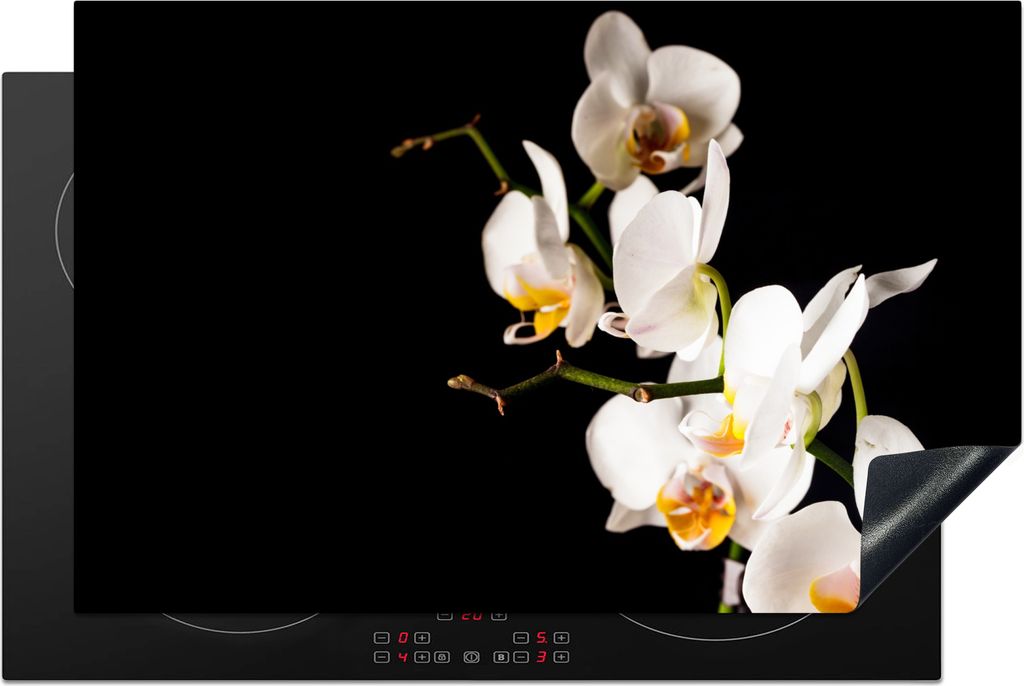Tap the plus button beside the 3 display
The width and height of the screenshot is (1024, 686).
pos(561,657)
